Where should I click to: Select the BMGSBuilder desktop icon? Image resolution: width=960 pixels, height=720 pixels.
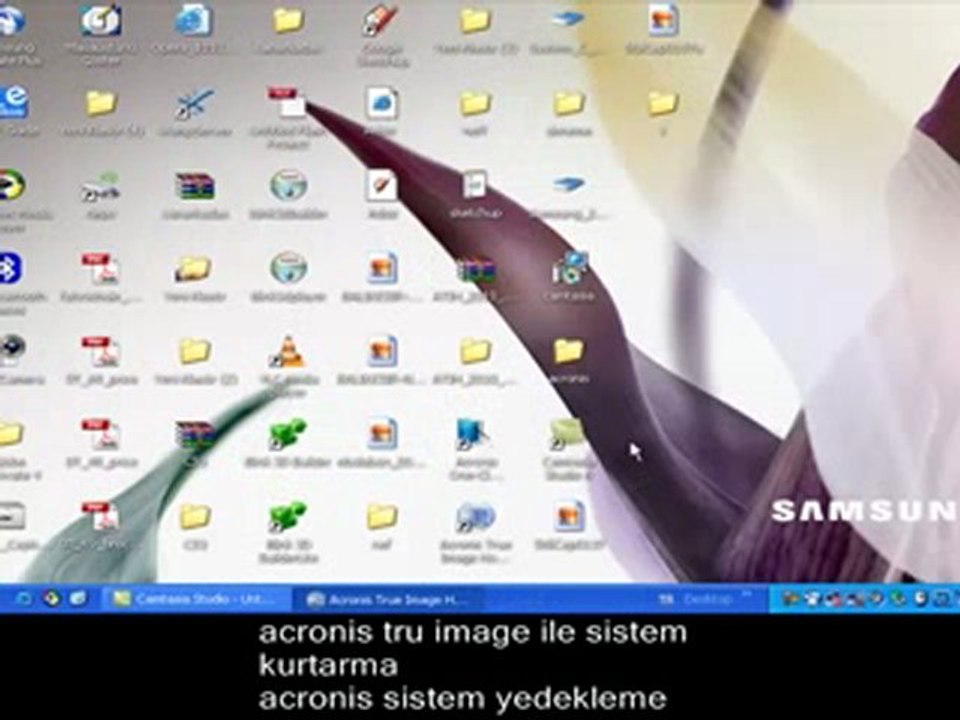(288, 186)
